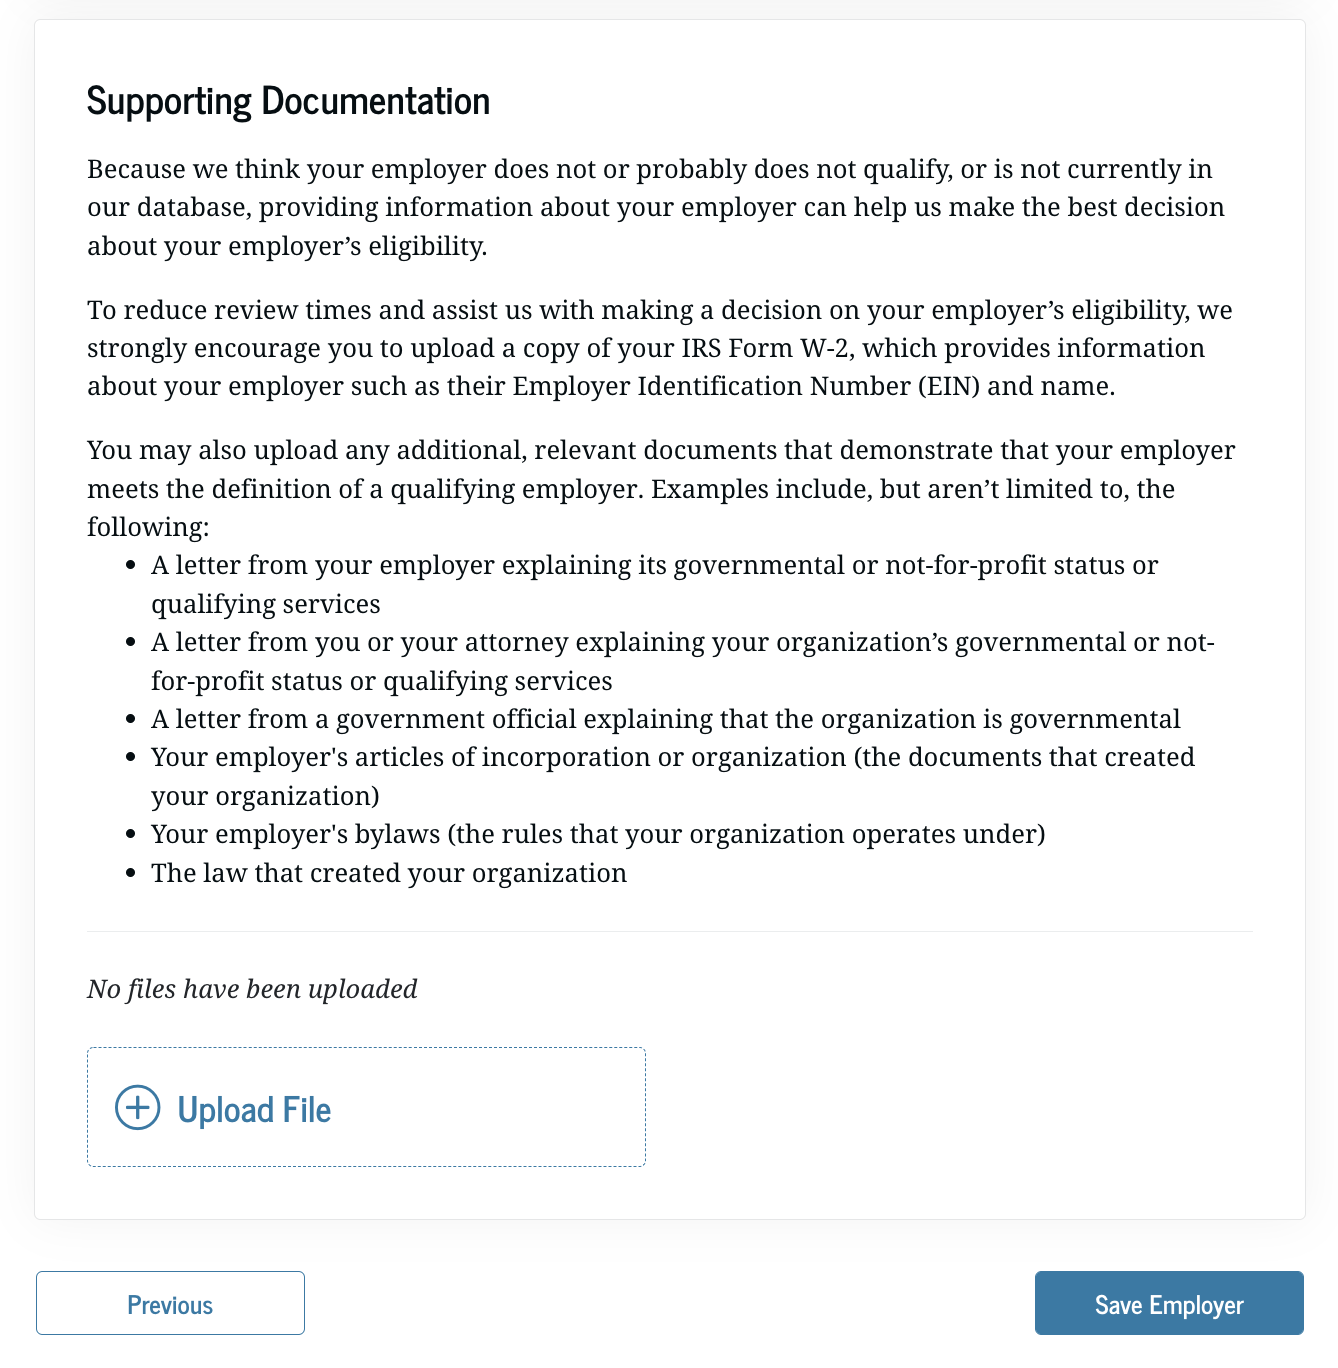The height and width of the screenshot is (1368, 1338).
Task: Click "The law that created your organization"
Action: [389, 873]
